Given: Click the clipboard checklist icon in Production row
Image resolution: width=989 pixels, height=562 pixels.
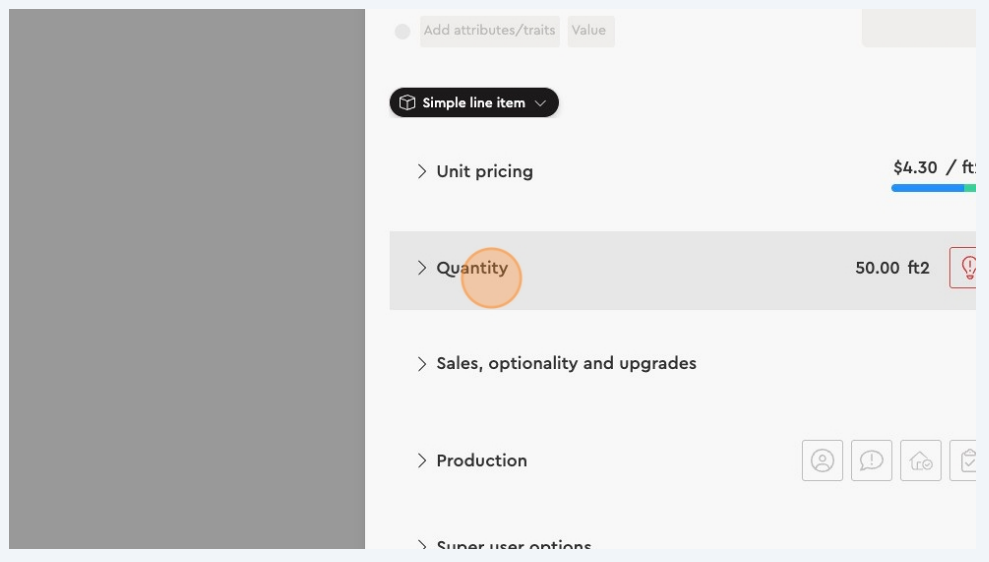Looking at the screenshot, I should click(x=965, y=460).
